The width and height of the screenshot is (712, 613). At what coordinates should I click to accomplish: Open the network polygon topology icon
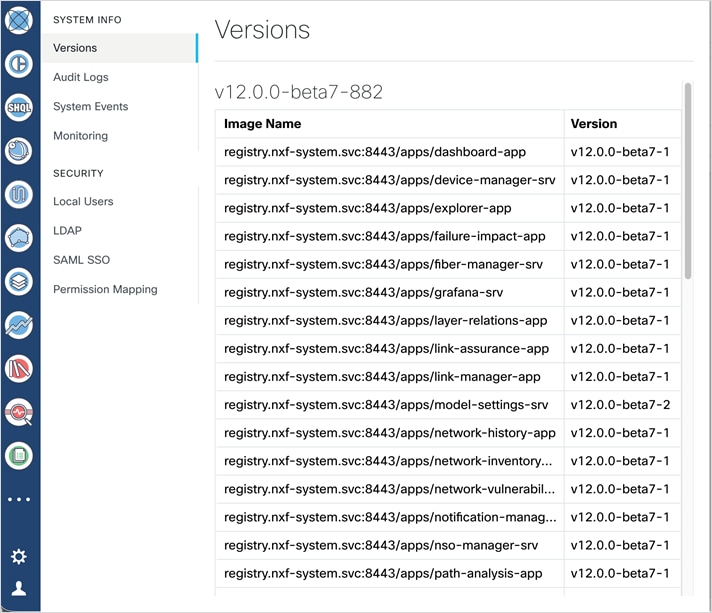click(x=19, y=238)
